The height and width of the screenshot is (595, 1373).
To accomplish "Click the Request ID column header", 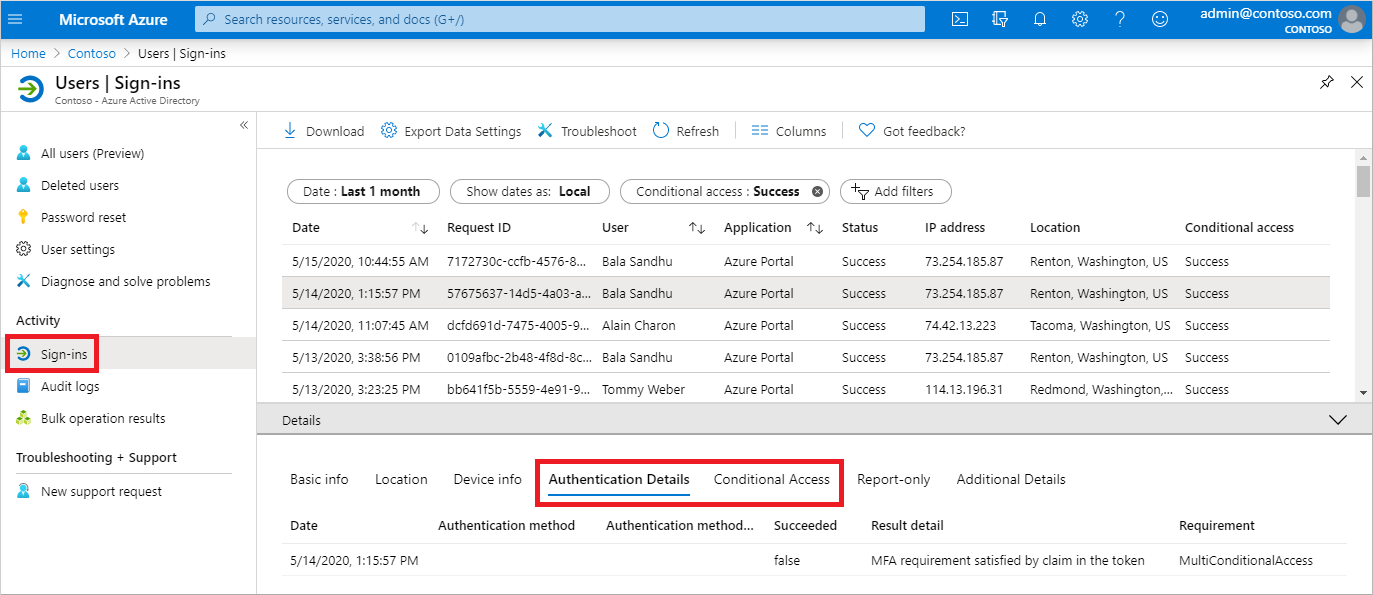I will [479, 228].
